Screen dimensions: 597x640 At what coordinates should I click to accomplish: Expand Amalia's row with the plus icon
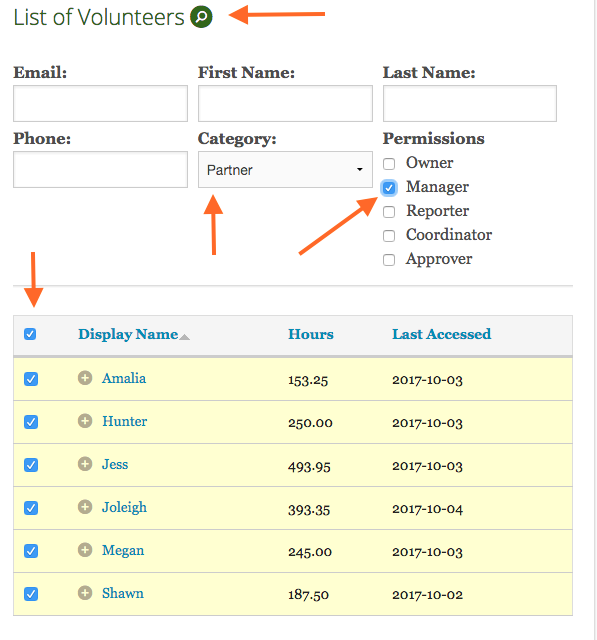(85, 378)
